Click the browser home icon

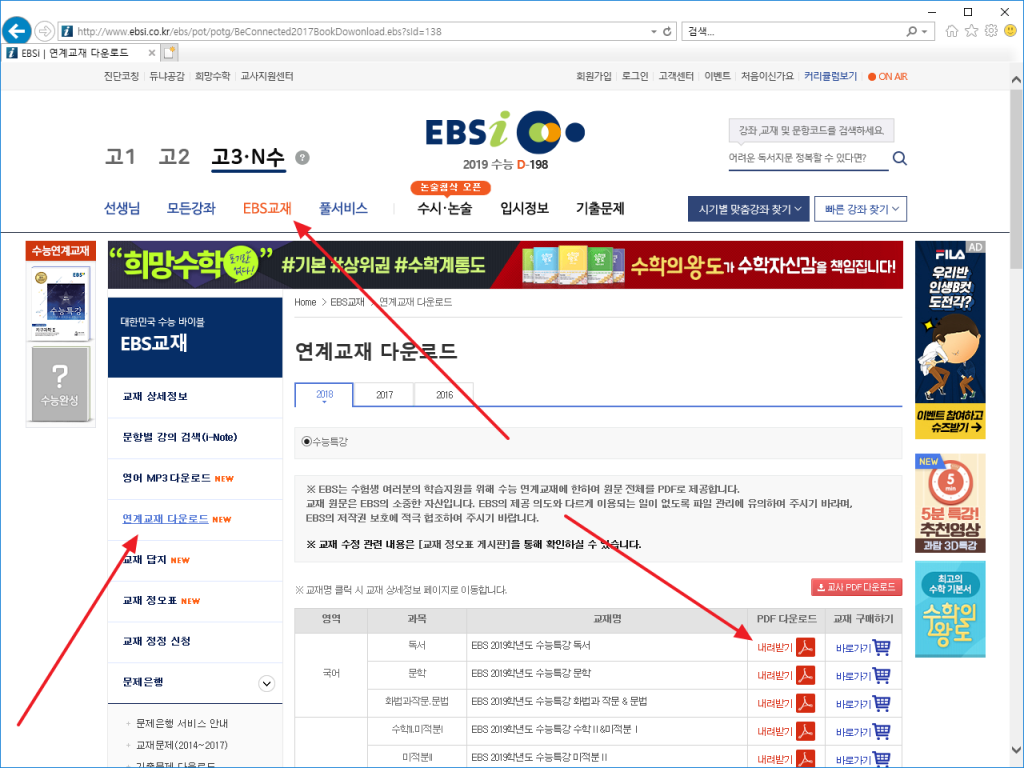click(950, 31)
